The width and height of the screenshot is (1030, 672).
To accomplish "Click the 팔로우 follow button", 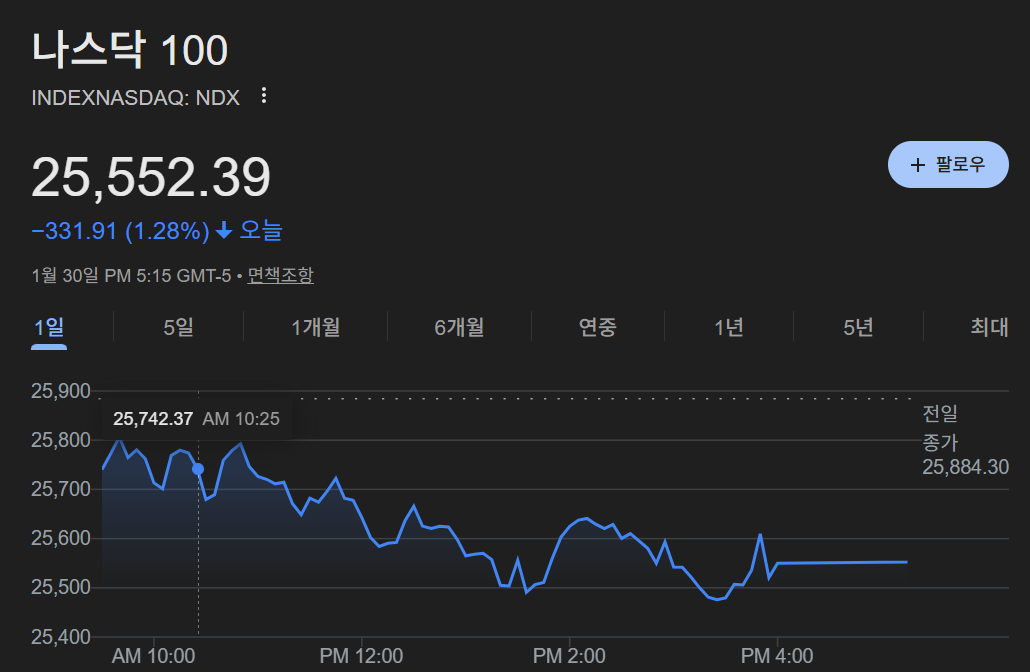I will coord(948,164).
